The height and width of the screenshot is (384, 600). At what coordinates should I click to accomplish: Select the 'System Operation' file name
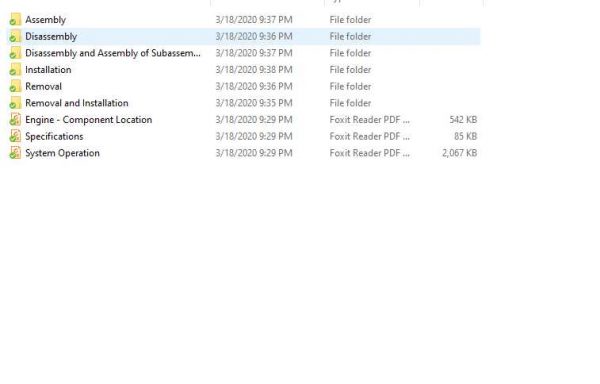(x=62, y=153)
